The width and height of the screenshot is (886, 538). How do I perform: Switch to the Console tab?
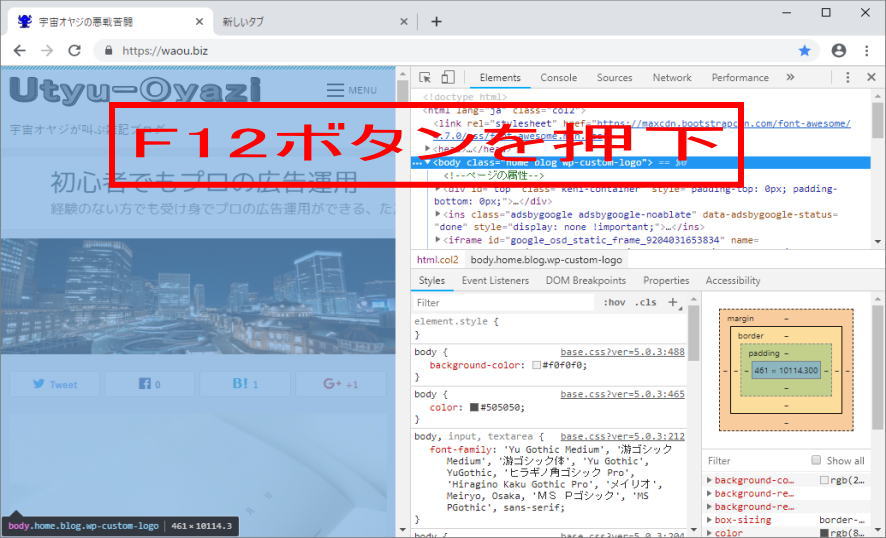click(558, 78)
